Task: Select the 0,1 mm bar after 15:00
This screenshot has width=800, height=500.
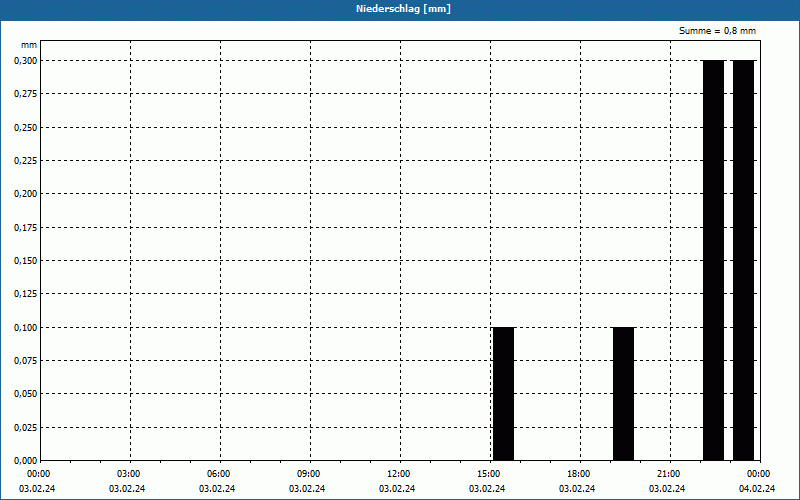Action: (504, 394)
